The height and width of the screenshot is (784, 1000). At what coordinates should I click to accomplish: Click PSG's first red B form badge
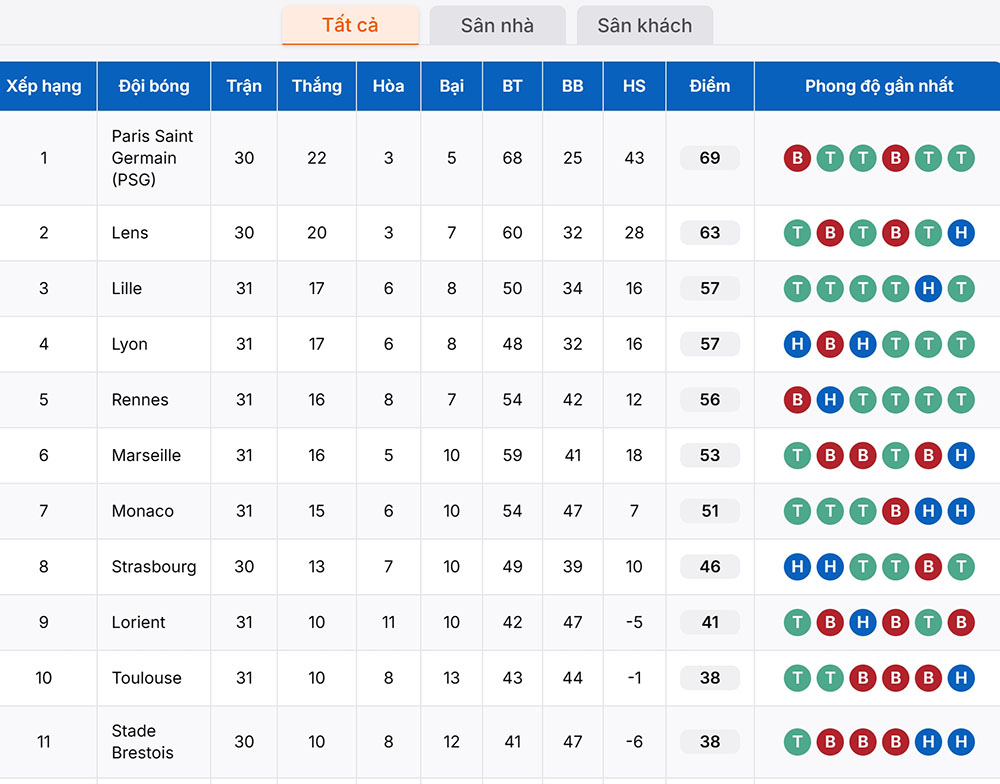click(797, 158)
